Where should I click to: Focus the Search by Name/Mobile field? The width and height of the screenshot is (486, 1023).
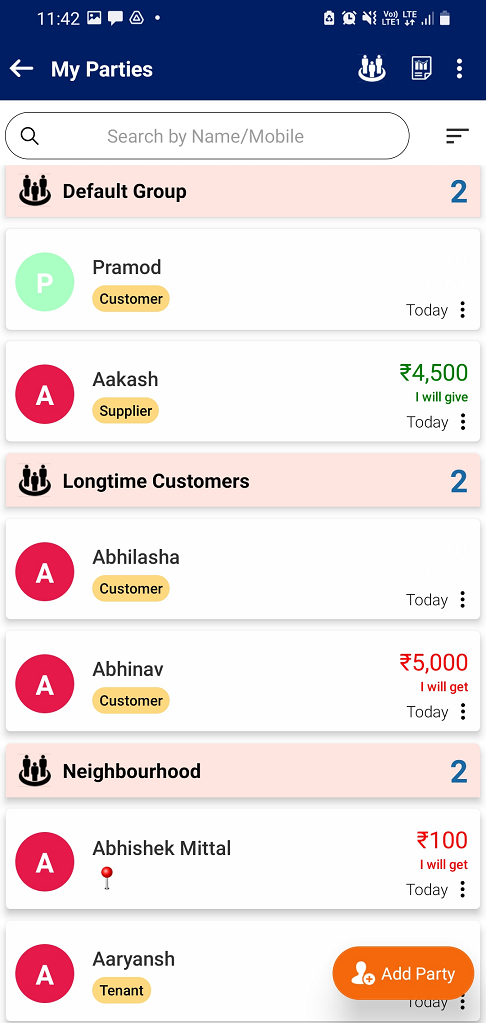tap(207, 136)
